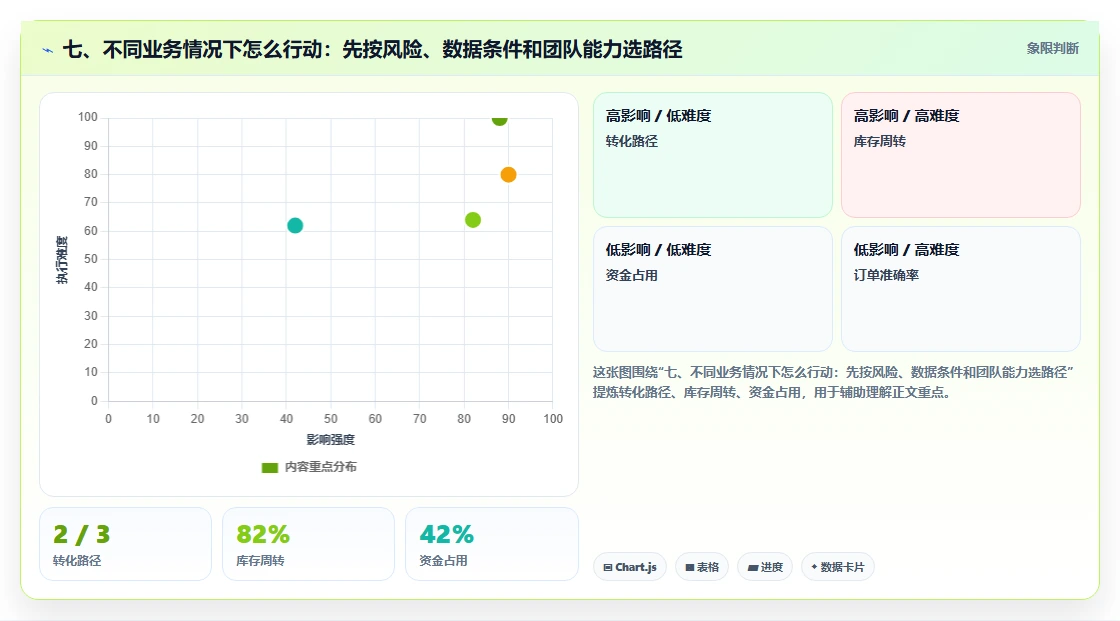Click the orange scatter point on the chart
Viewport: 1120px width, 621px height.
coord(508,174)
